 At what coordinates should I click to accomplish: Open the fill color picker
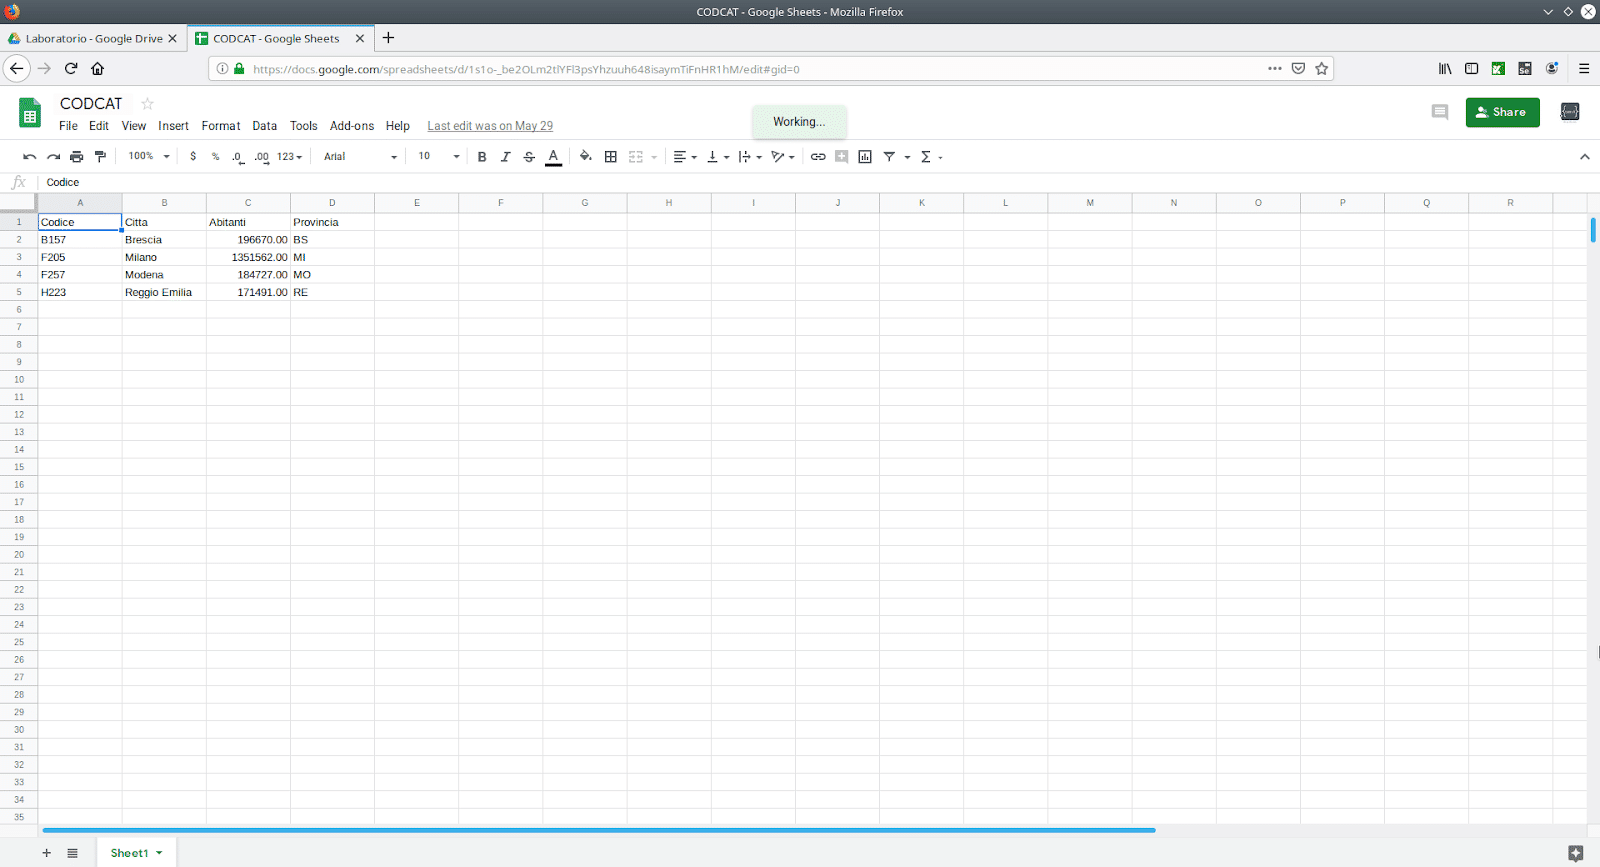pyautogui.click(x=586, y=157)
